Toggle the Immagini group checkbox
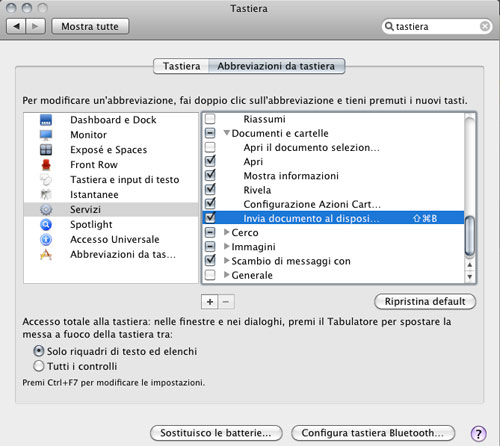 click(210, 246)
